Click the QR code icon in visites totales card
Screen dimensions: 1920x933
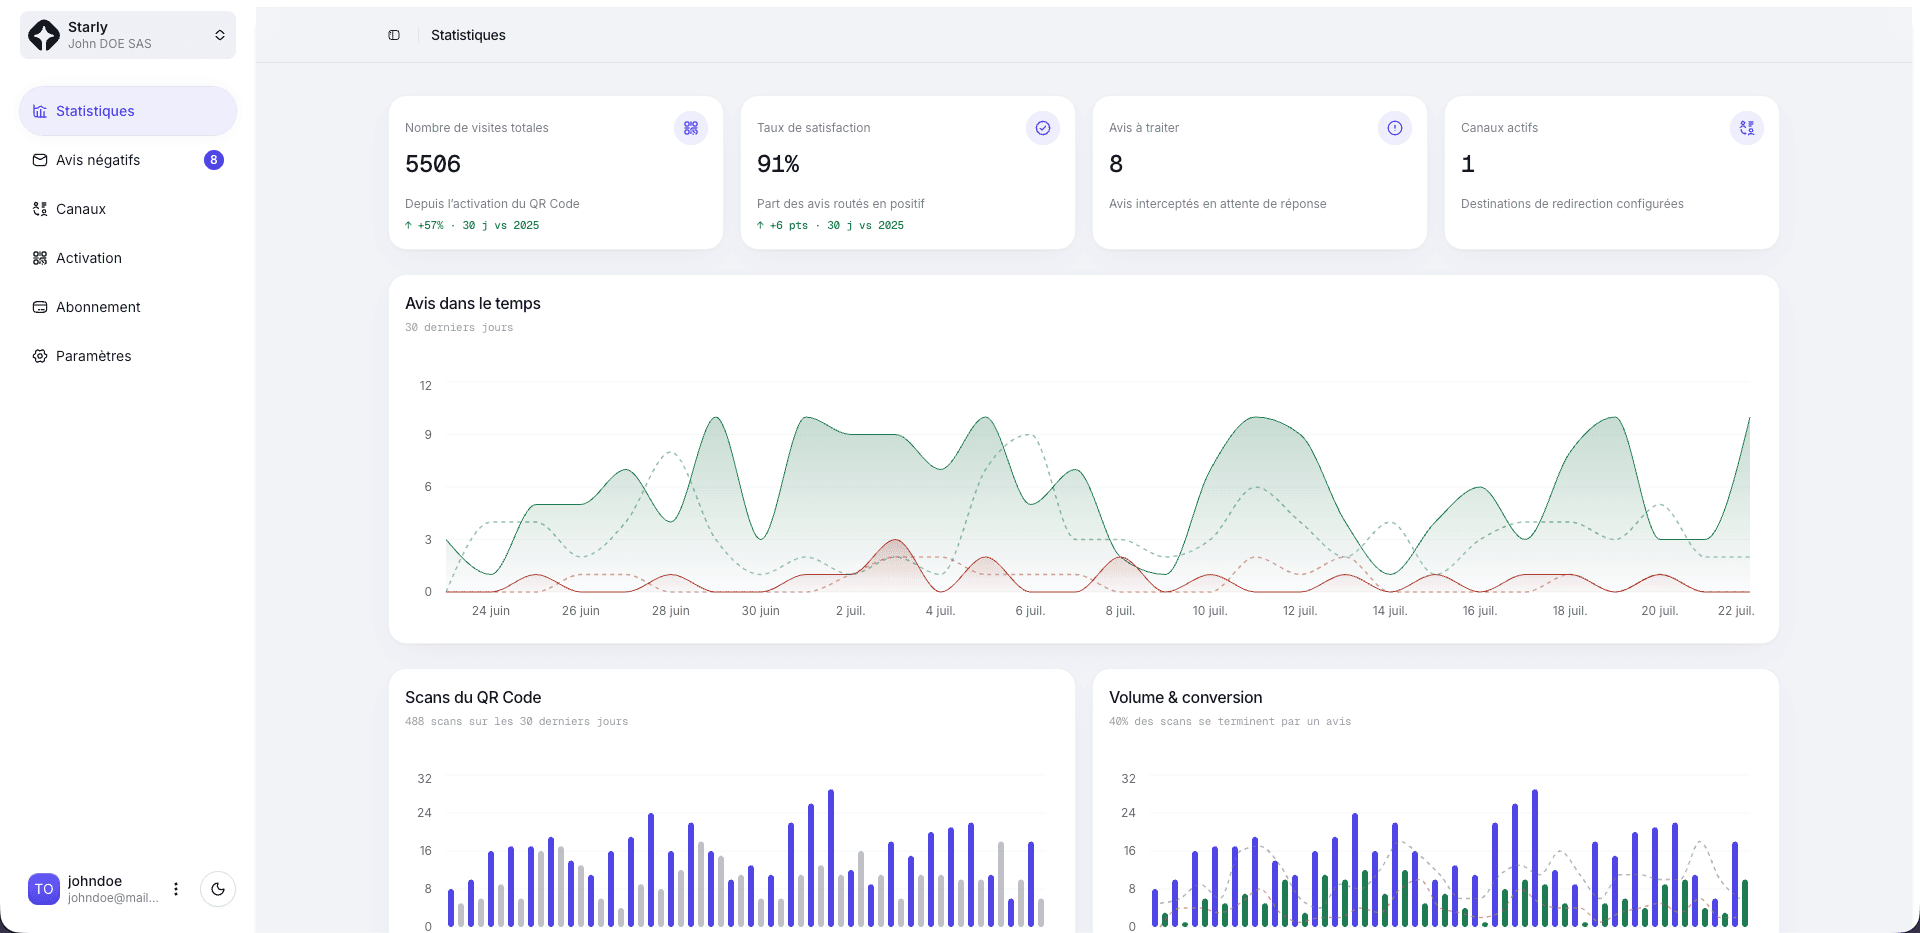(691, 128)
